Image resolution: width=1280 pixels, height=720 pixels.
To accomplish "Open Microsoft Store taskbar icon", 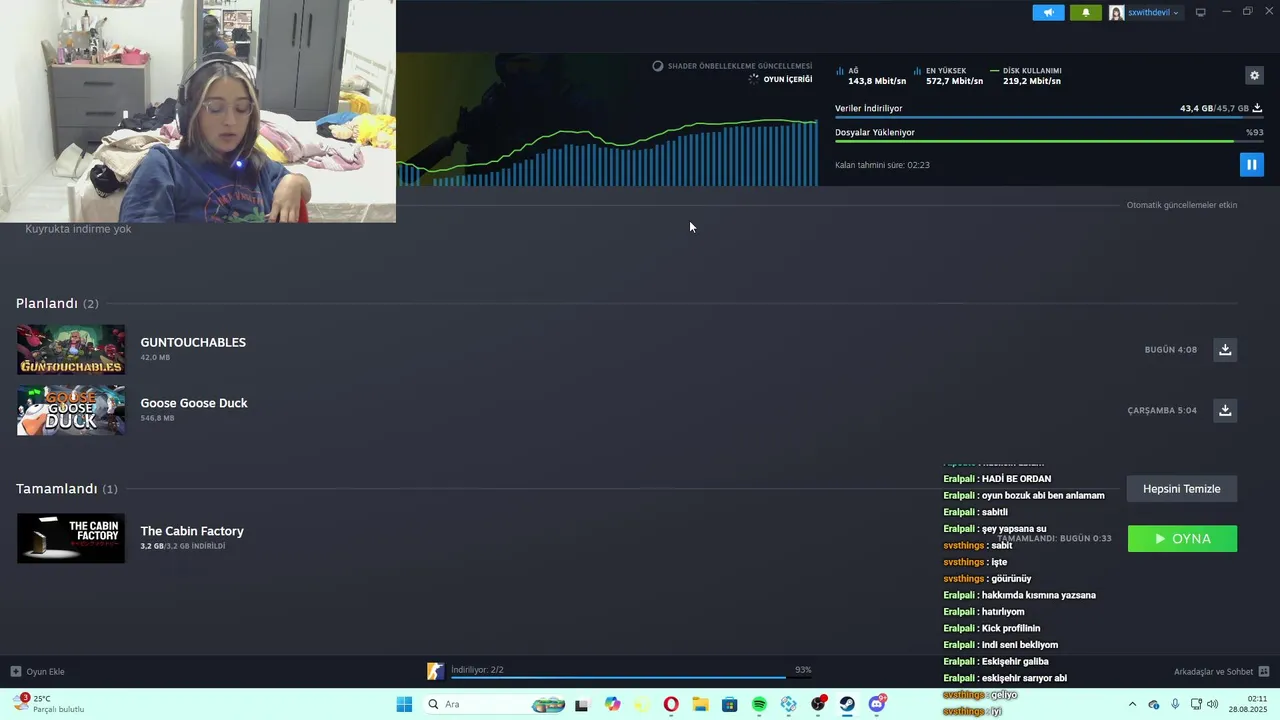I will tap(730, 704).
